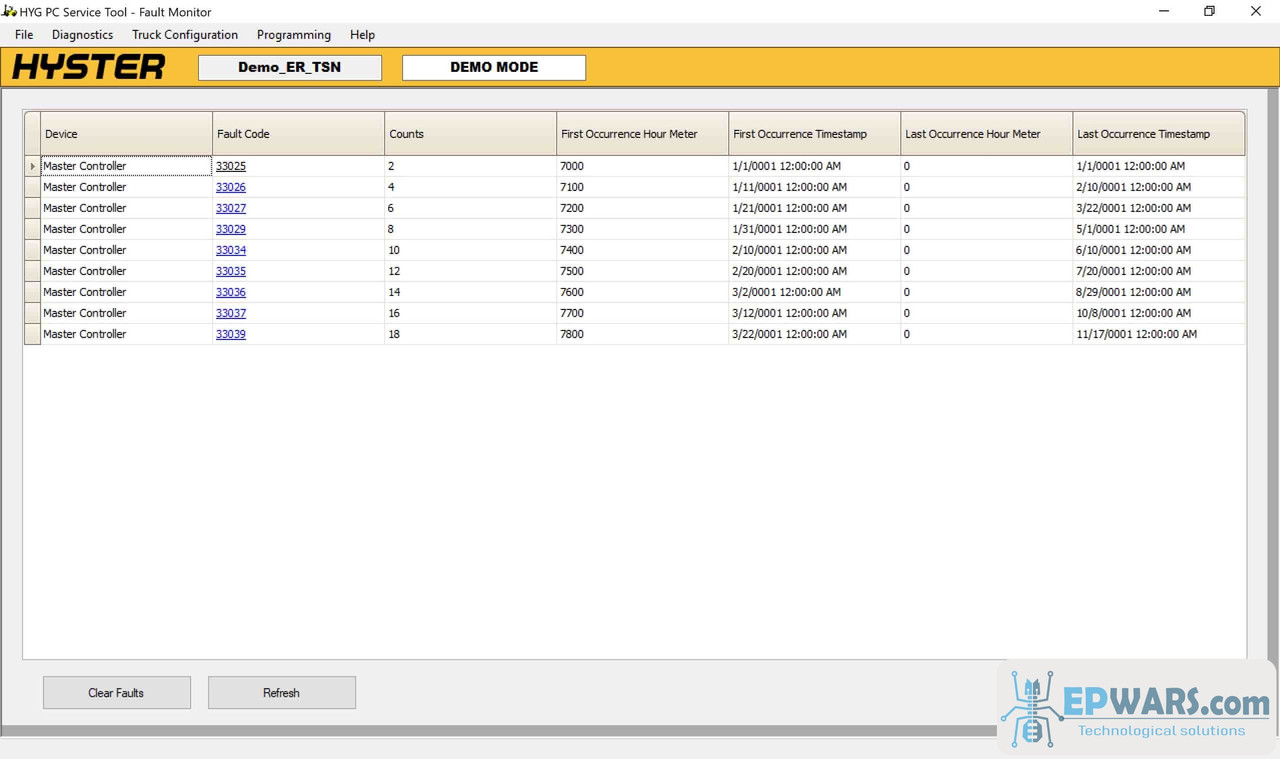Open the Diagnostics menu
This screenshot has height=759, width=1280.
(x=83, y=35)
